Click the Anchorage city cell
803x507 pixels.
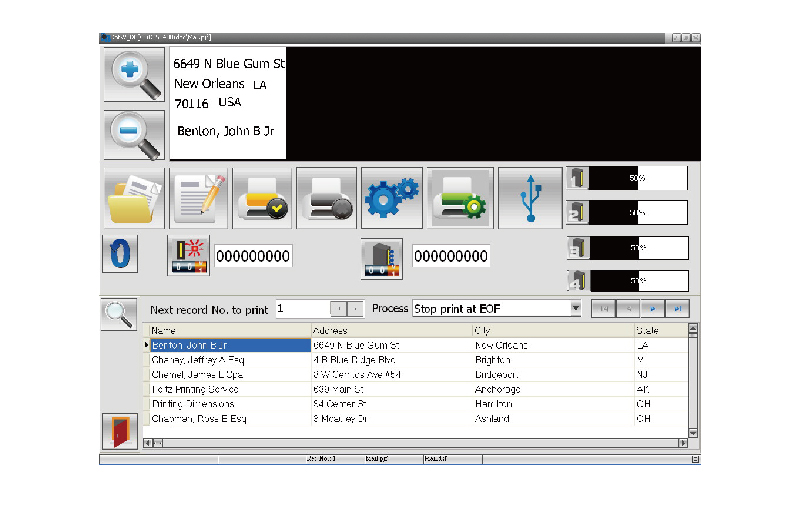click(553, 389)
